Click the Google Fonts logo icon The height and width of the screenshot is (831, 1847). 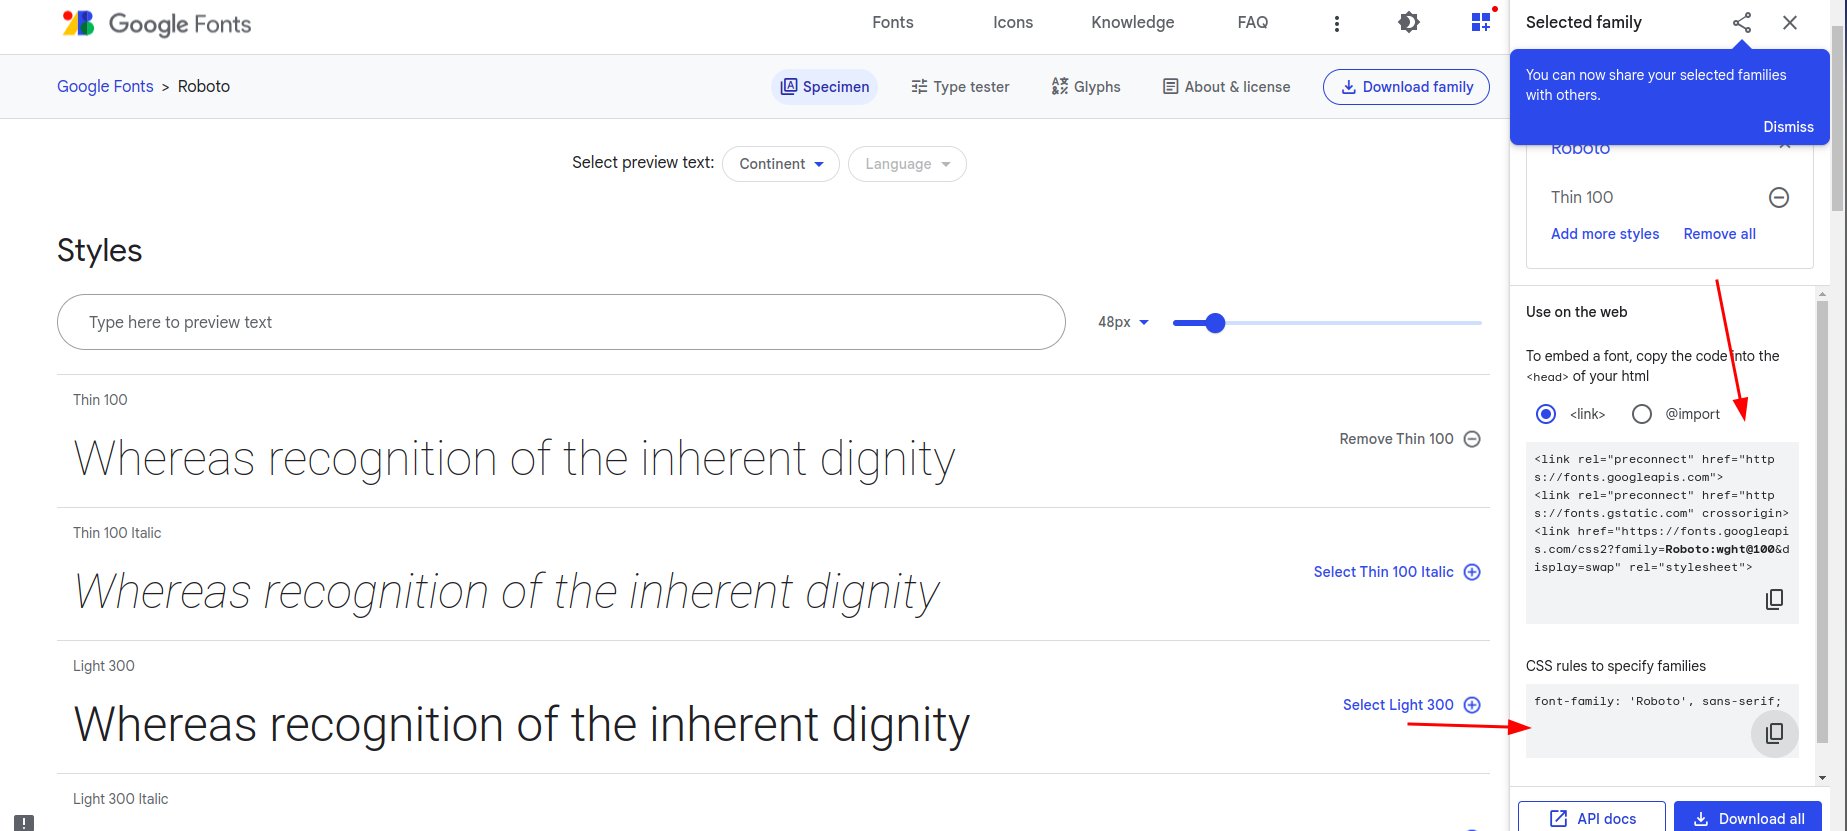pyautogui.click(x=78, y=23)
